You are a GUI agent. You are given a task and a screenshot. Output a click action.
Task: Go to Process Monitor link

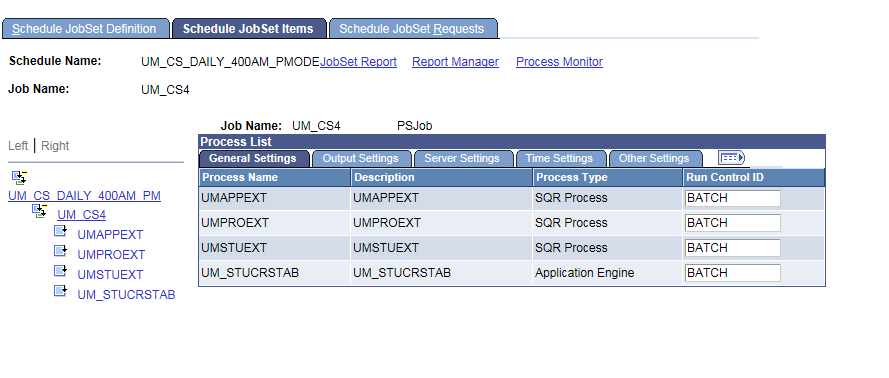pyautogui.click(x=559, y=62)
